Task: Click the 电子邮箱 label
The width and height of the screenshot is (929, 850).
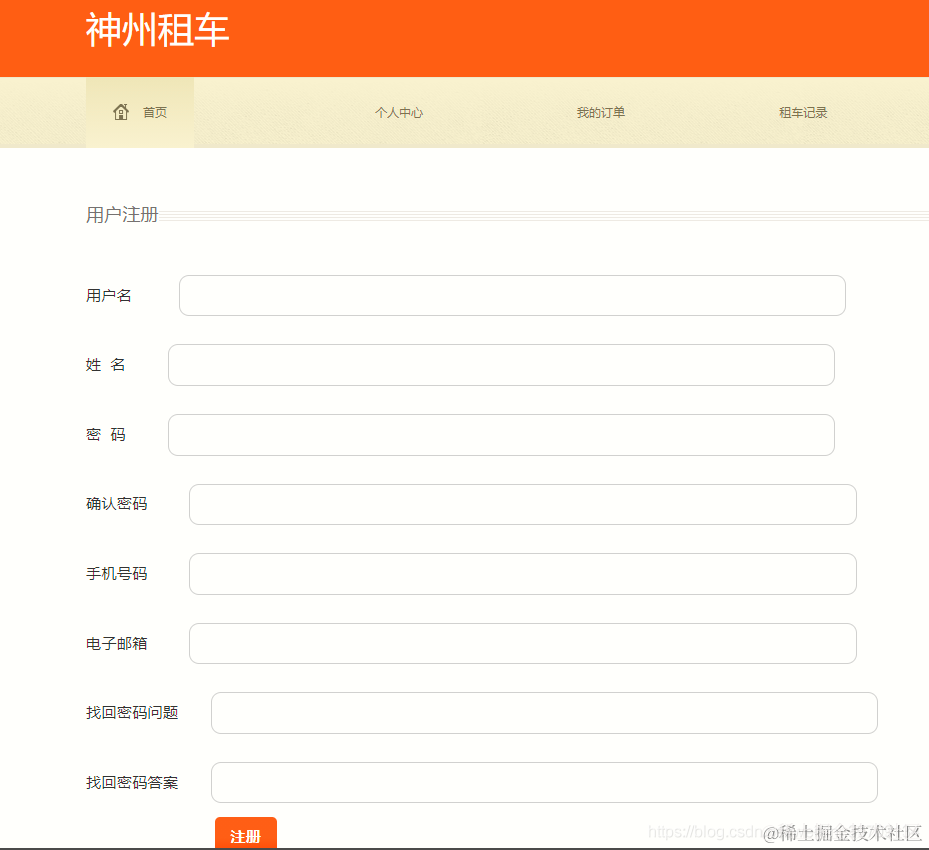Action: 117,643
